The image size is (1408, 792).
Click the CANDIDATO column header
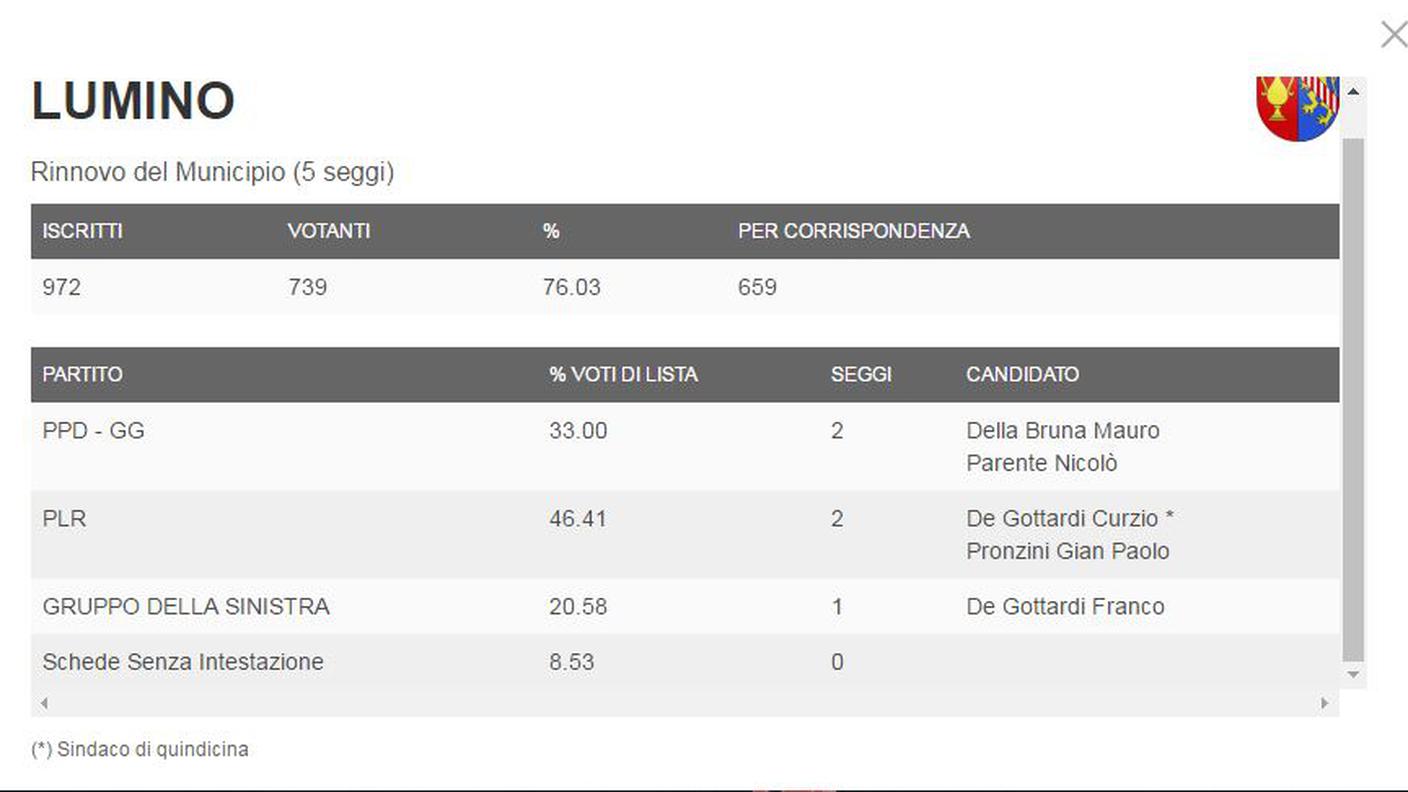[x=1022, y=374]
